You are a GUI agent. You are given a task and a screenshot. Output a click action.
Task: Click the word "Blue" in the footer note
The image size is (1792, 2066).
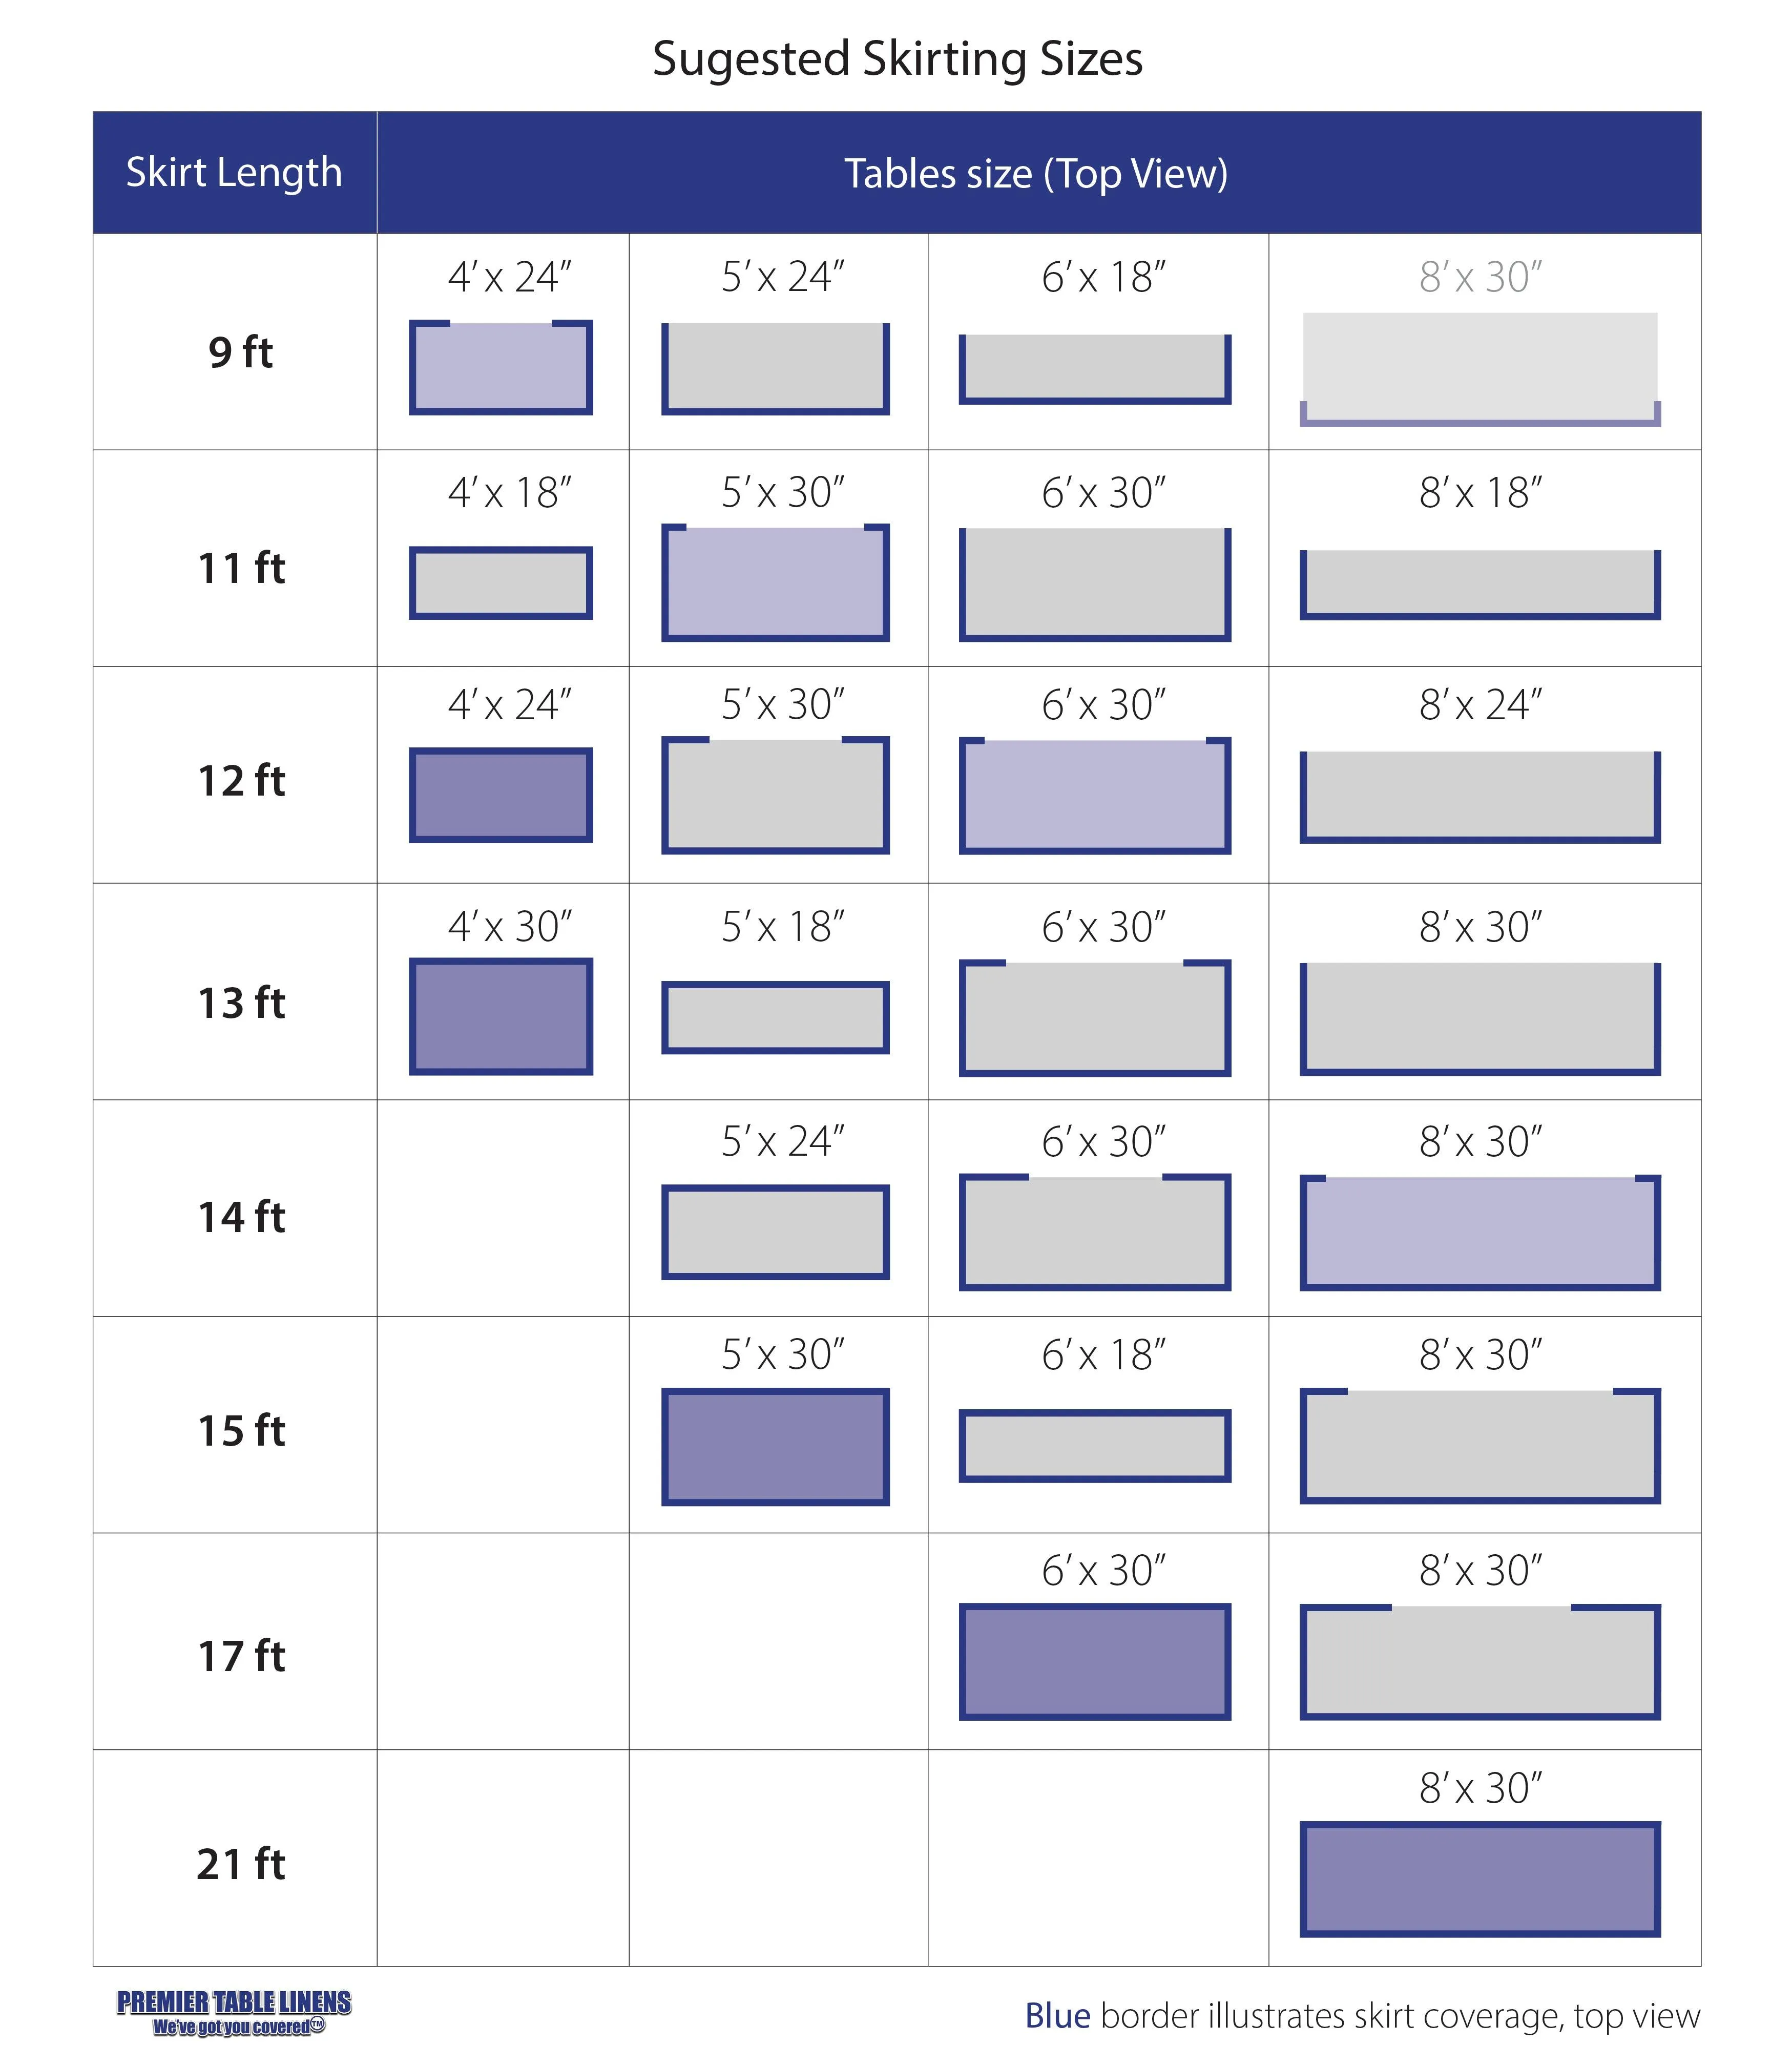click(1057, 2015)
